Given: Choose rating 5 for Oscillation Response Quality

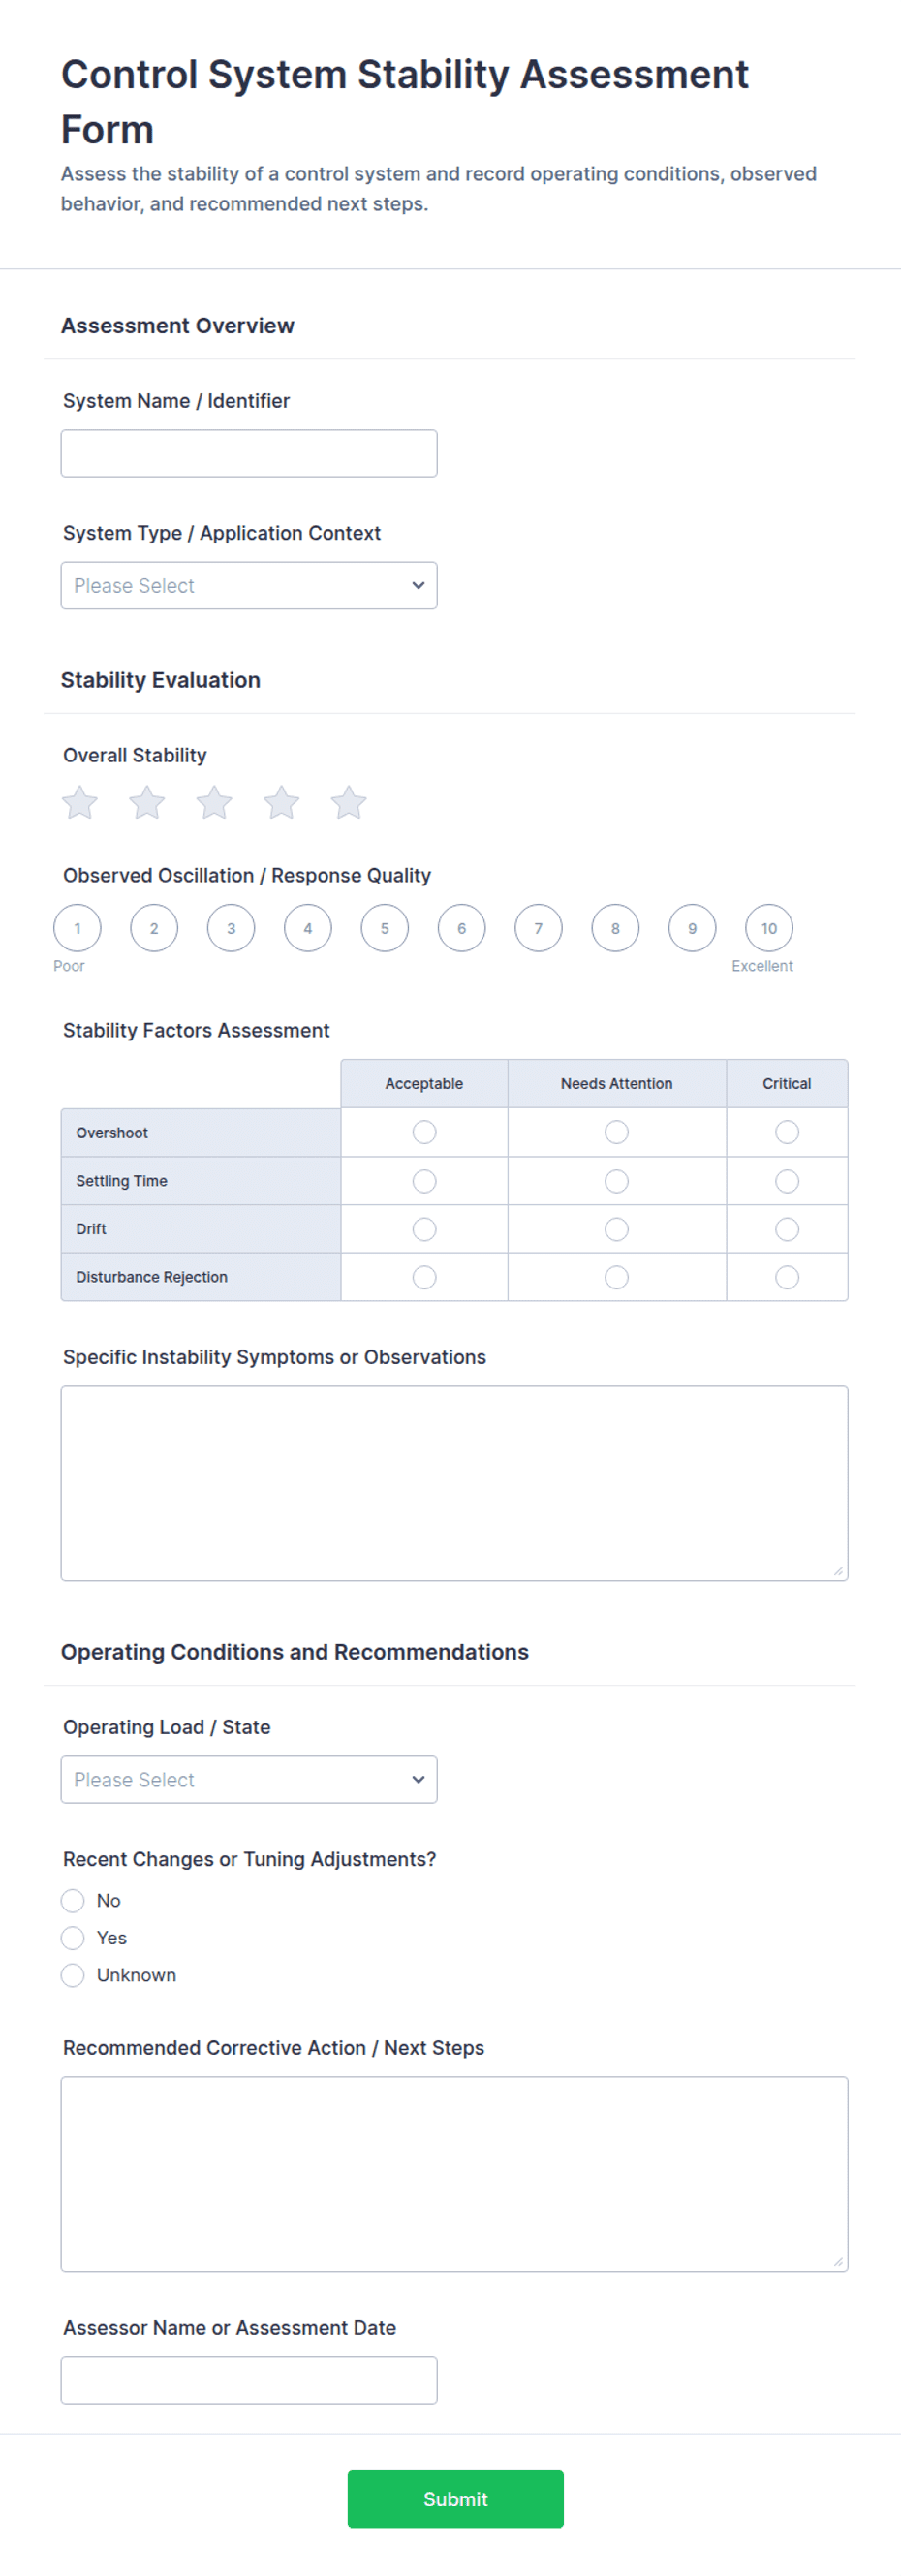Looking at the screenshot, I should click(x=385, y=928).
